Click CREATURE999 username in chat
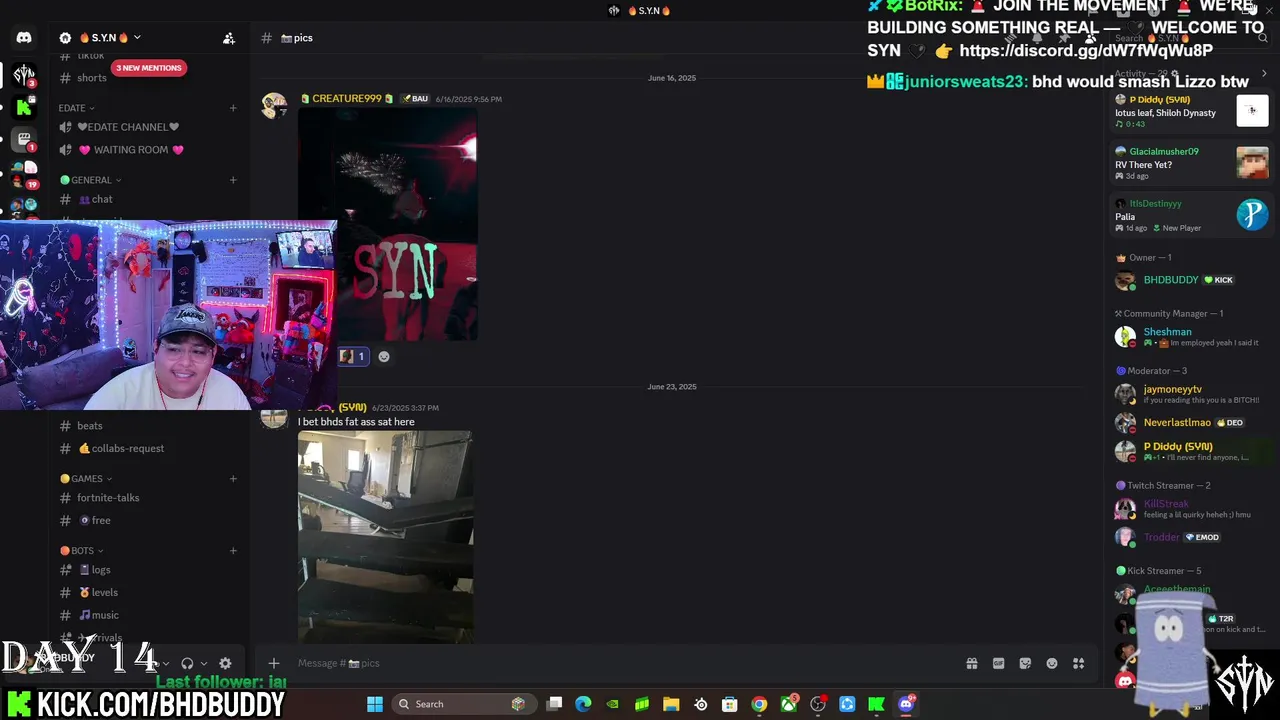This screenshot has height=720, width=1280. (346, 98)
